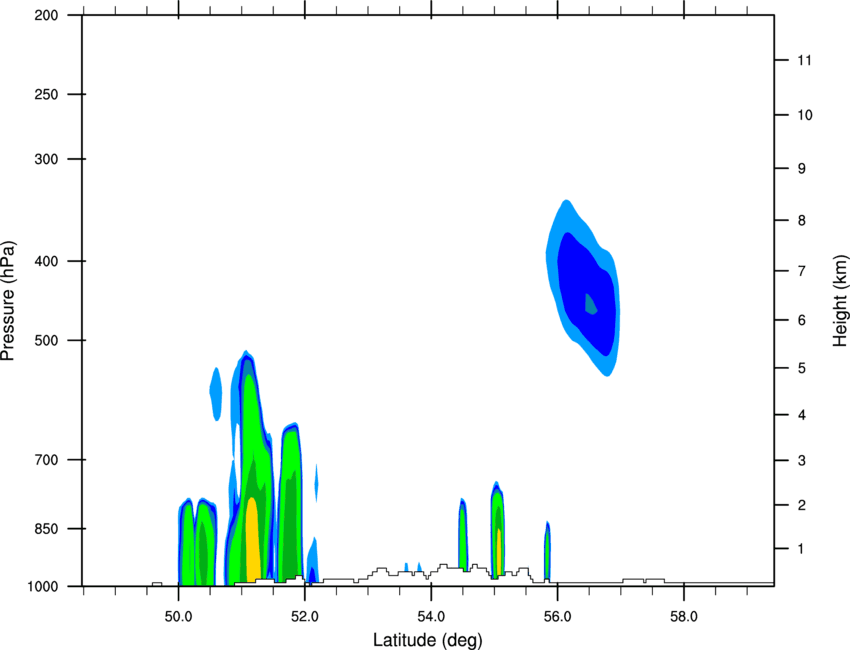
Task: Click the green column near latitude 54.5
Action: click(x=463, y=536)
